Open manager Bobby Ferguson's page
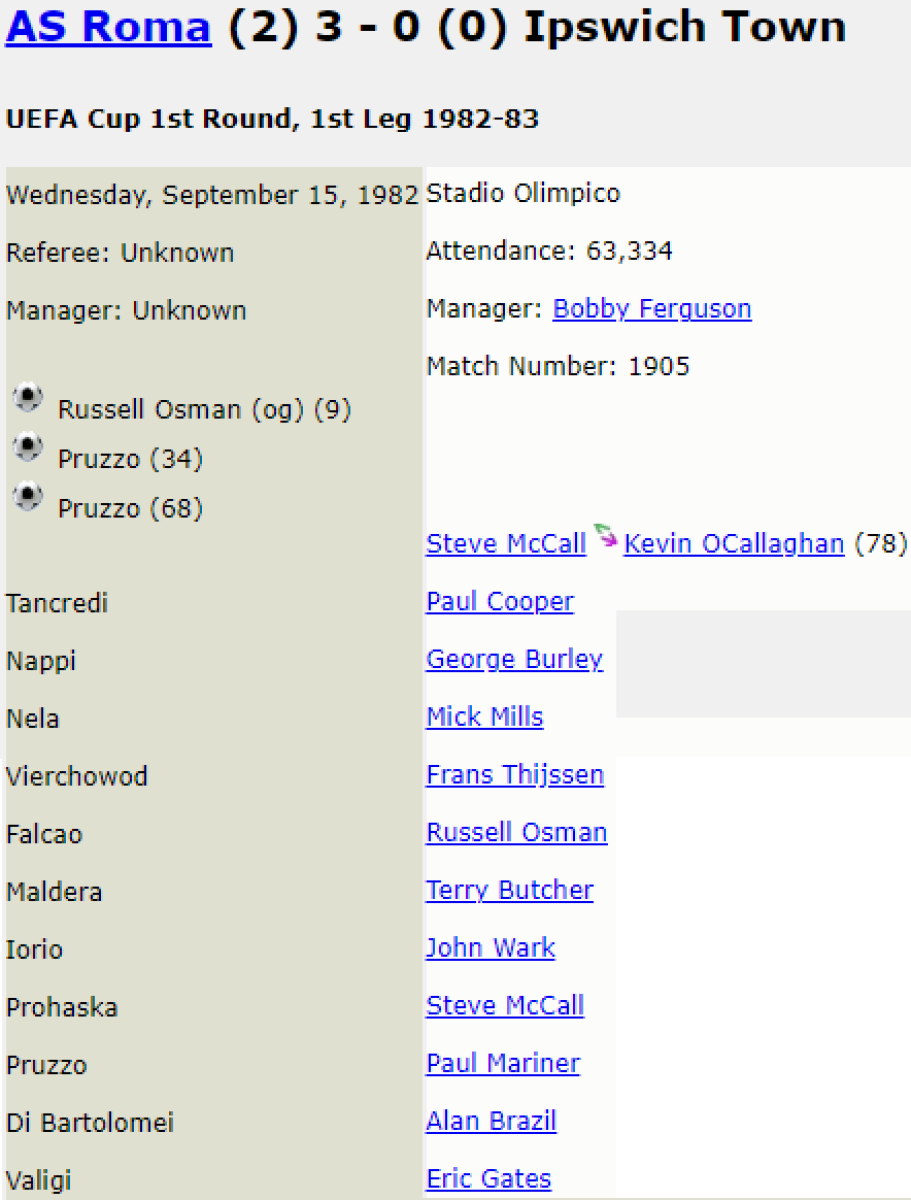The height and width of the screenshot is (1200, 911). 651,309
